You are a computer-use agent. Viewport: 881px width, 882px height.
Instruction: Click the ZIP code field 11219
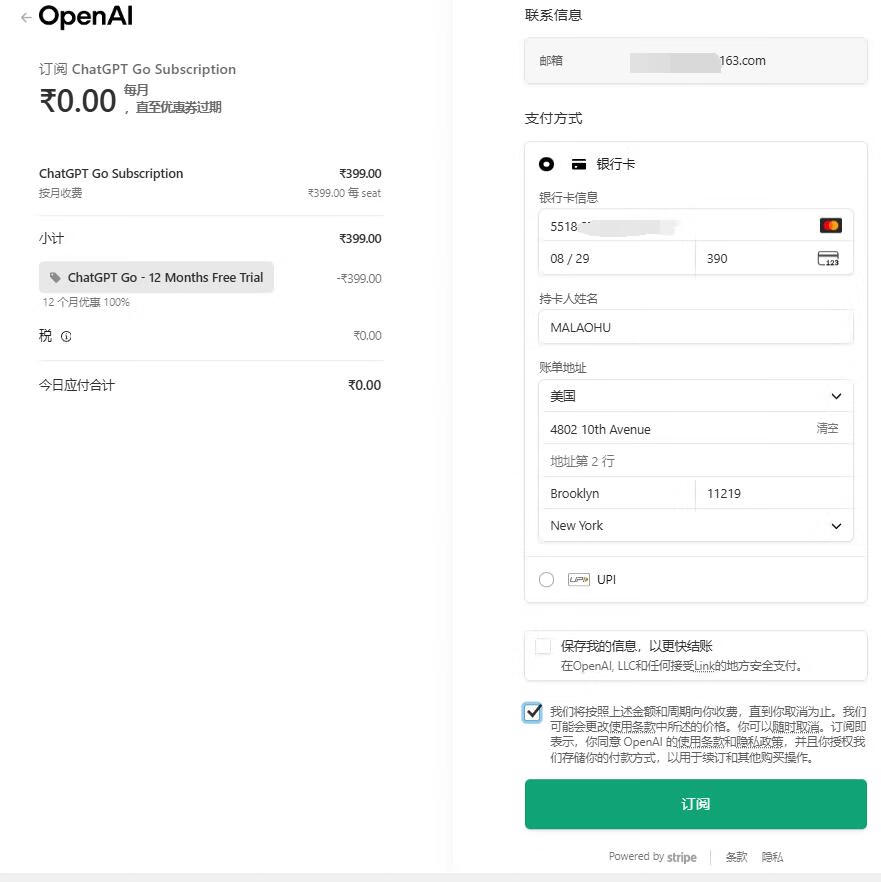[x=774, y=494]
